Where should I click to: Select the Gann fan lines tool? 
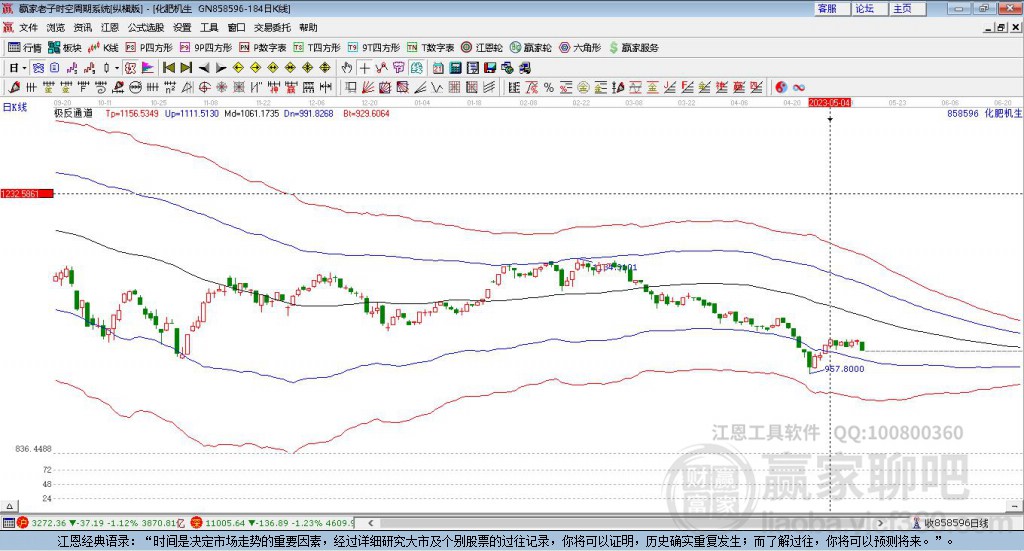[x=368, y=87]
